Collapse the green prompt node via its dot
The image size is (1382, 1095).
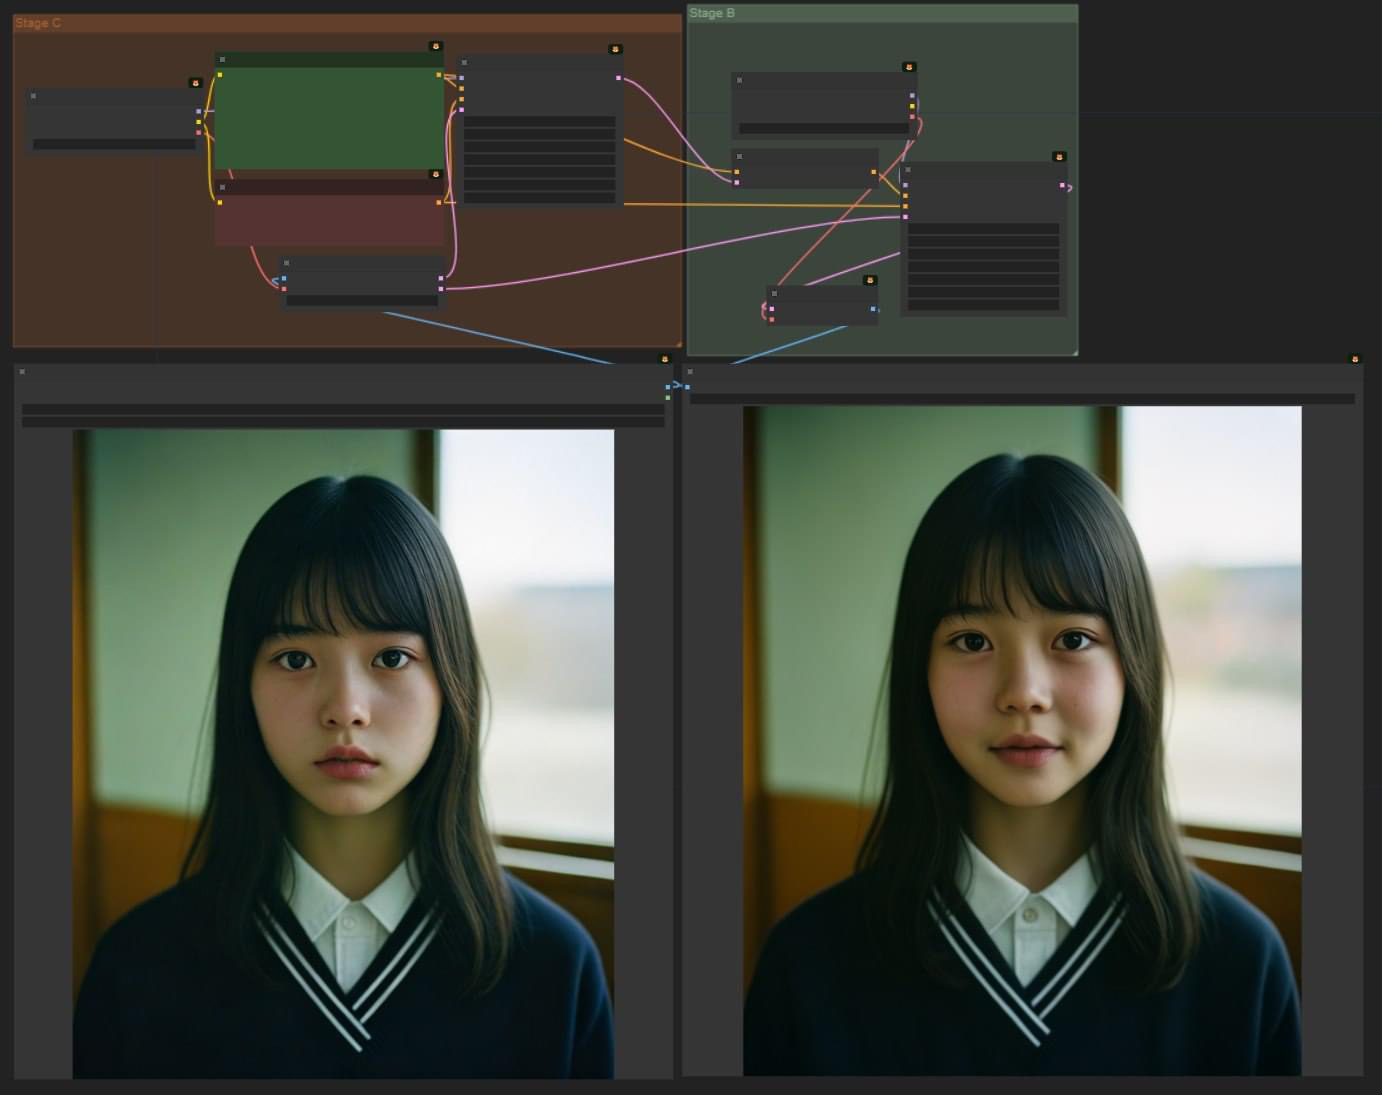click(222, 60)
